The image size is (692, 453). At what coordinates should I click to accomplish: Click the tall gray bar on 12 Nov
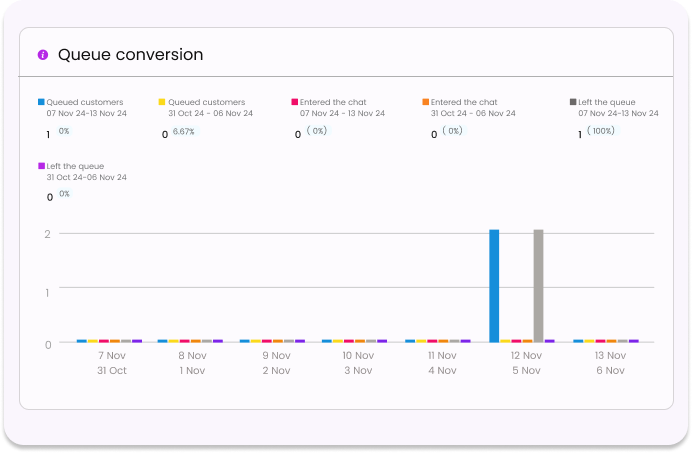click(x=539, y=285)
